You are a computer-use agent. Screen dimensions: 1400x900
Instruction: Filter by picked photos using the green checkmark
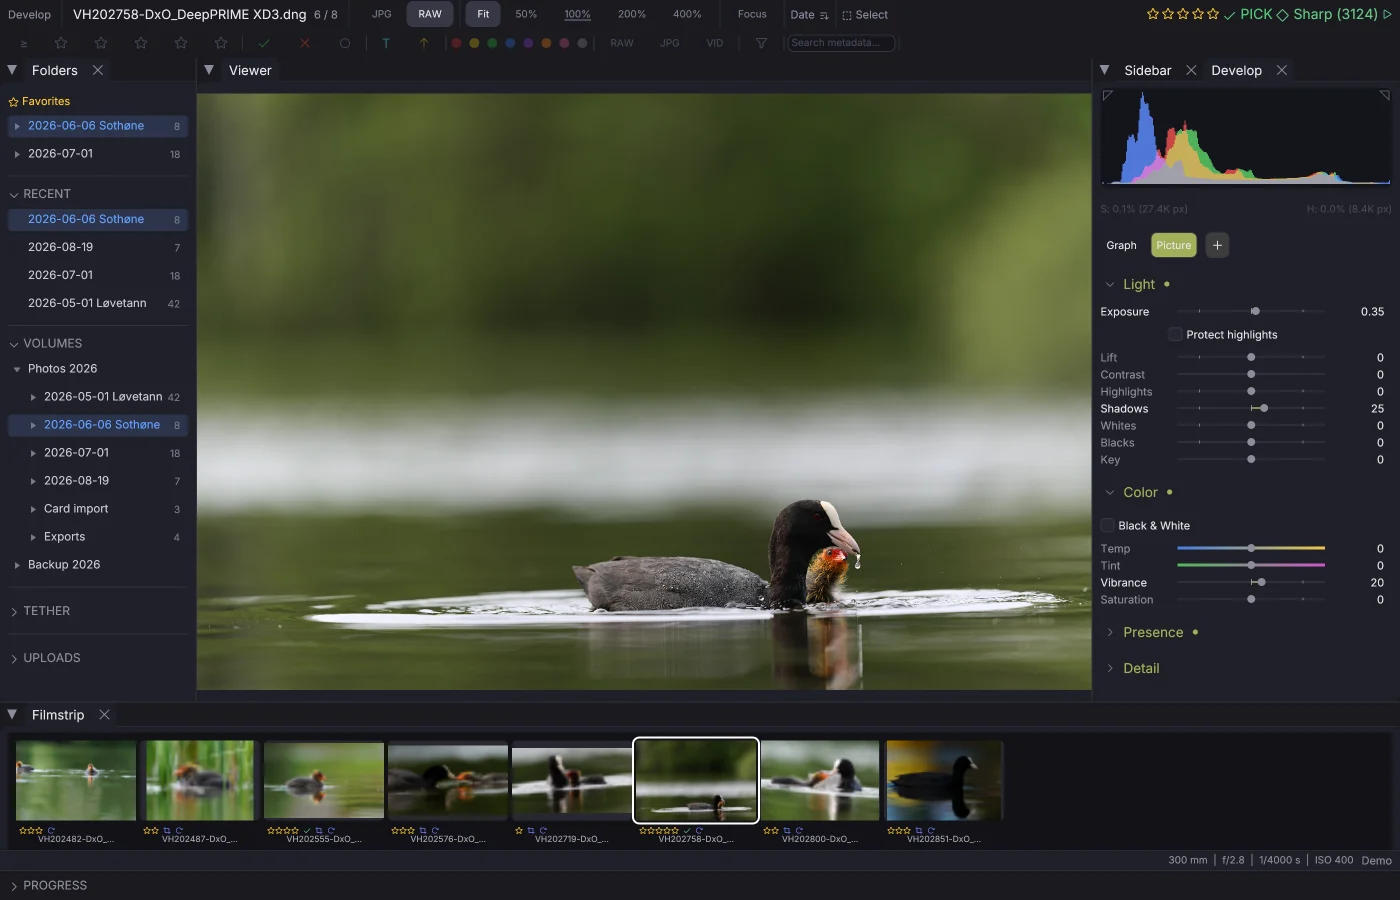(x=264, y=43)
